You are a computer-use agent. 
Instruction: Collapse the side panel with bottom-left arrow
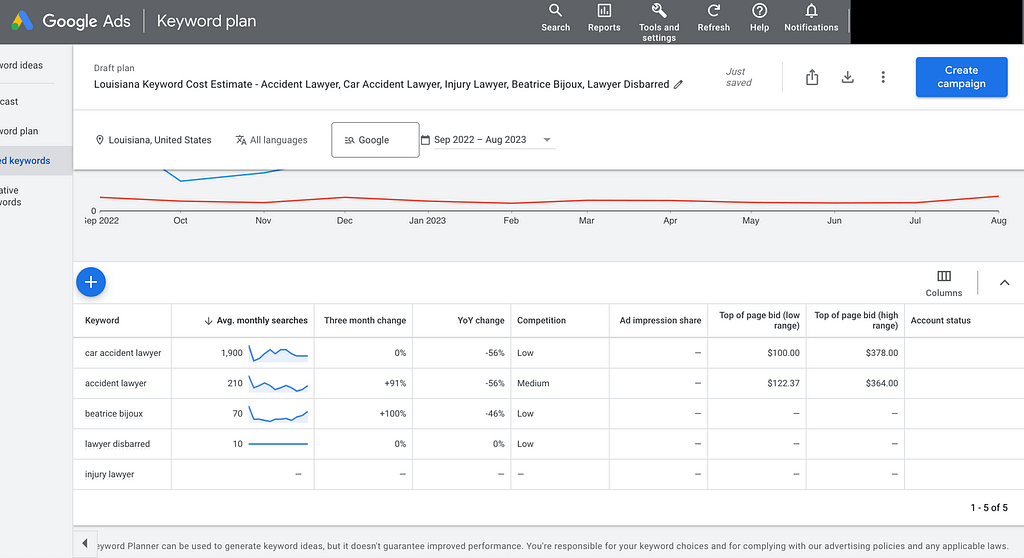(85, 543)
